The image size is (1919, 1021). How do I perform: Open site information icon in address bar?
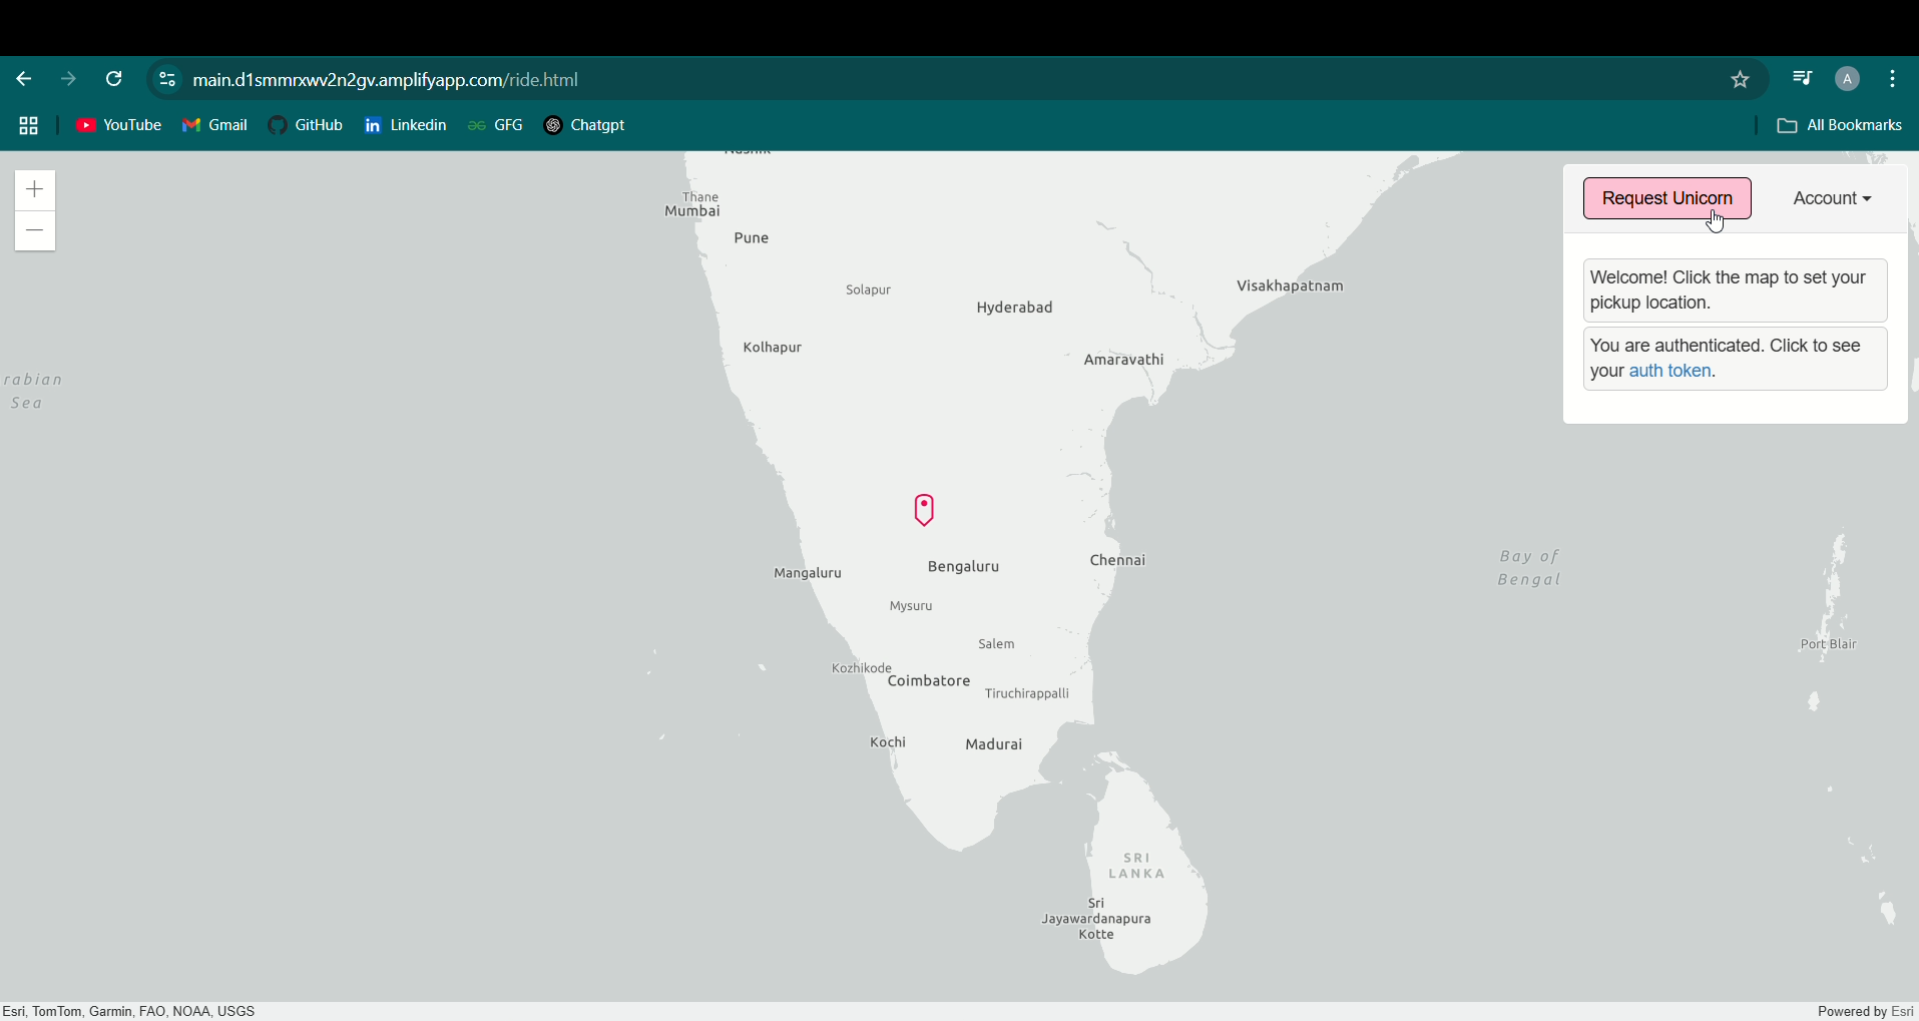tap(167, 80)
